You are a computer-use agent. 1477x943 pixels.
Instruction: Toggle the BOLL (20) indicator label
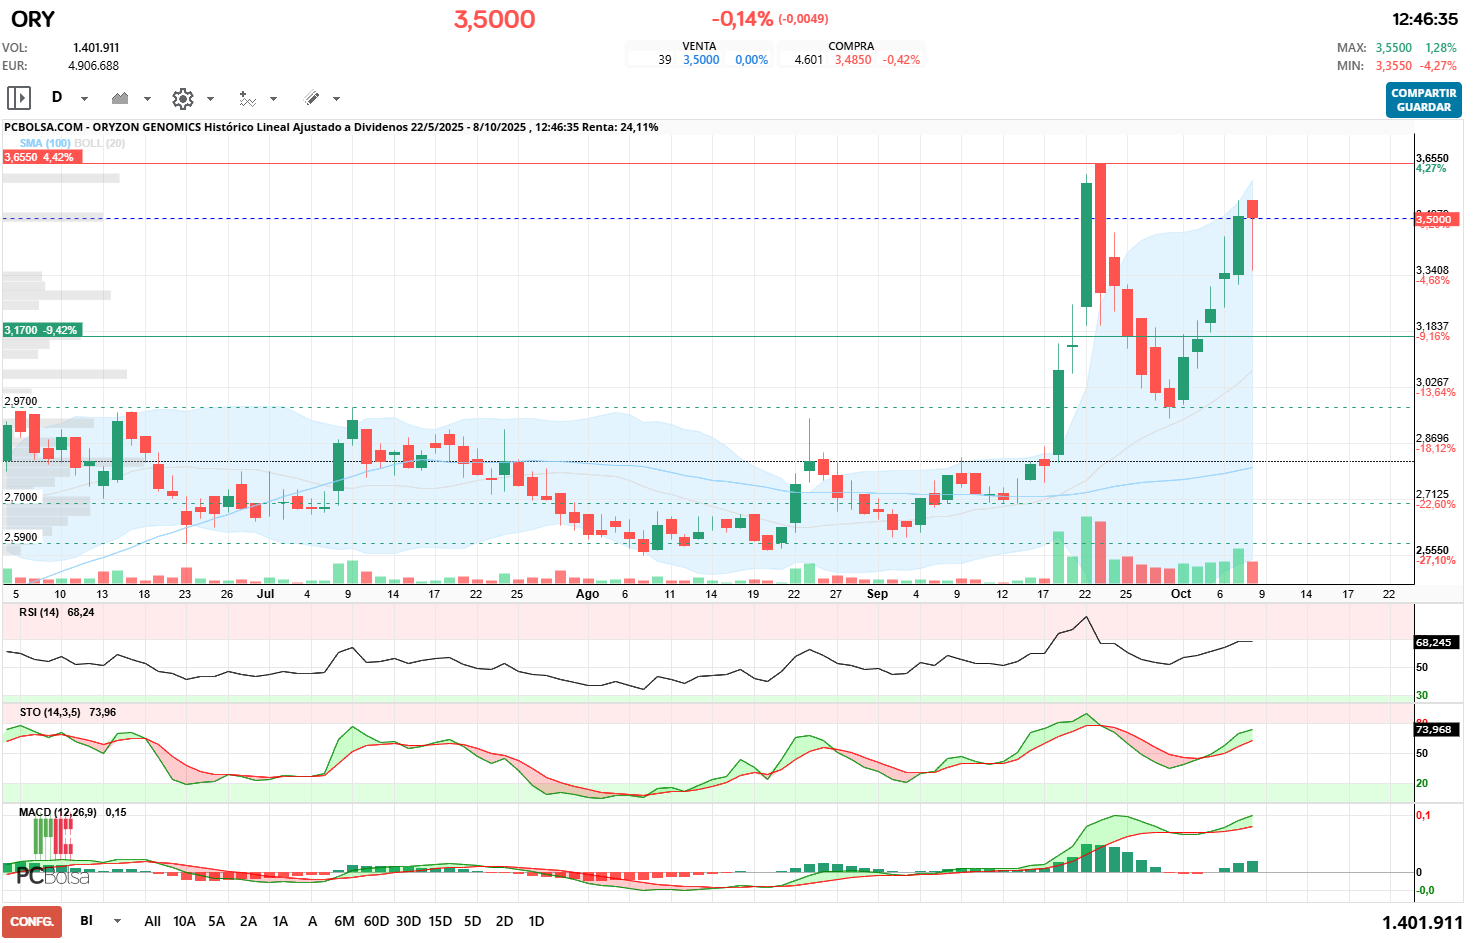pyautogui.click(x=100, y=143)
